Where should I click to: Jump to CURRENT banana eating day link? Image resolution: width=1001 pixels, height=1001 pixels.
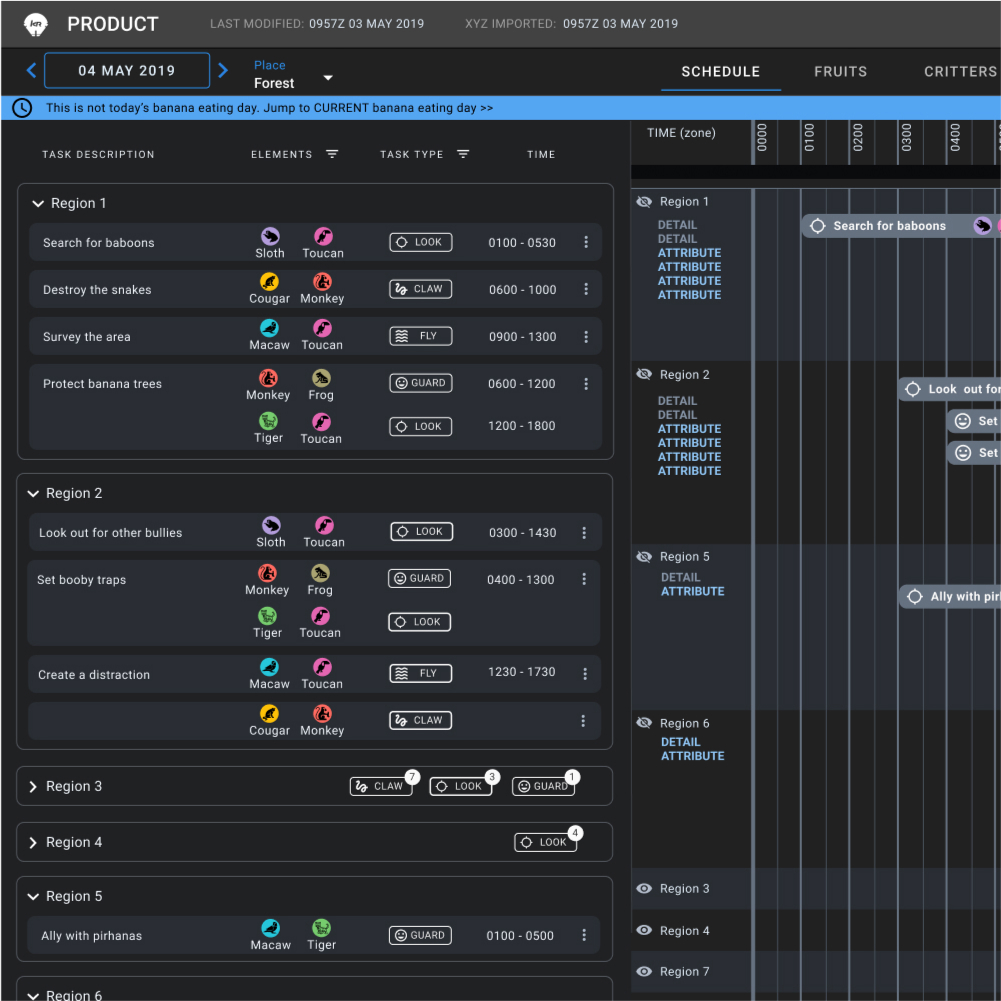click(379, 108)
